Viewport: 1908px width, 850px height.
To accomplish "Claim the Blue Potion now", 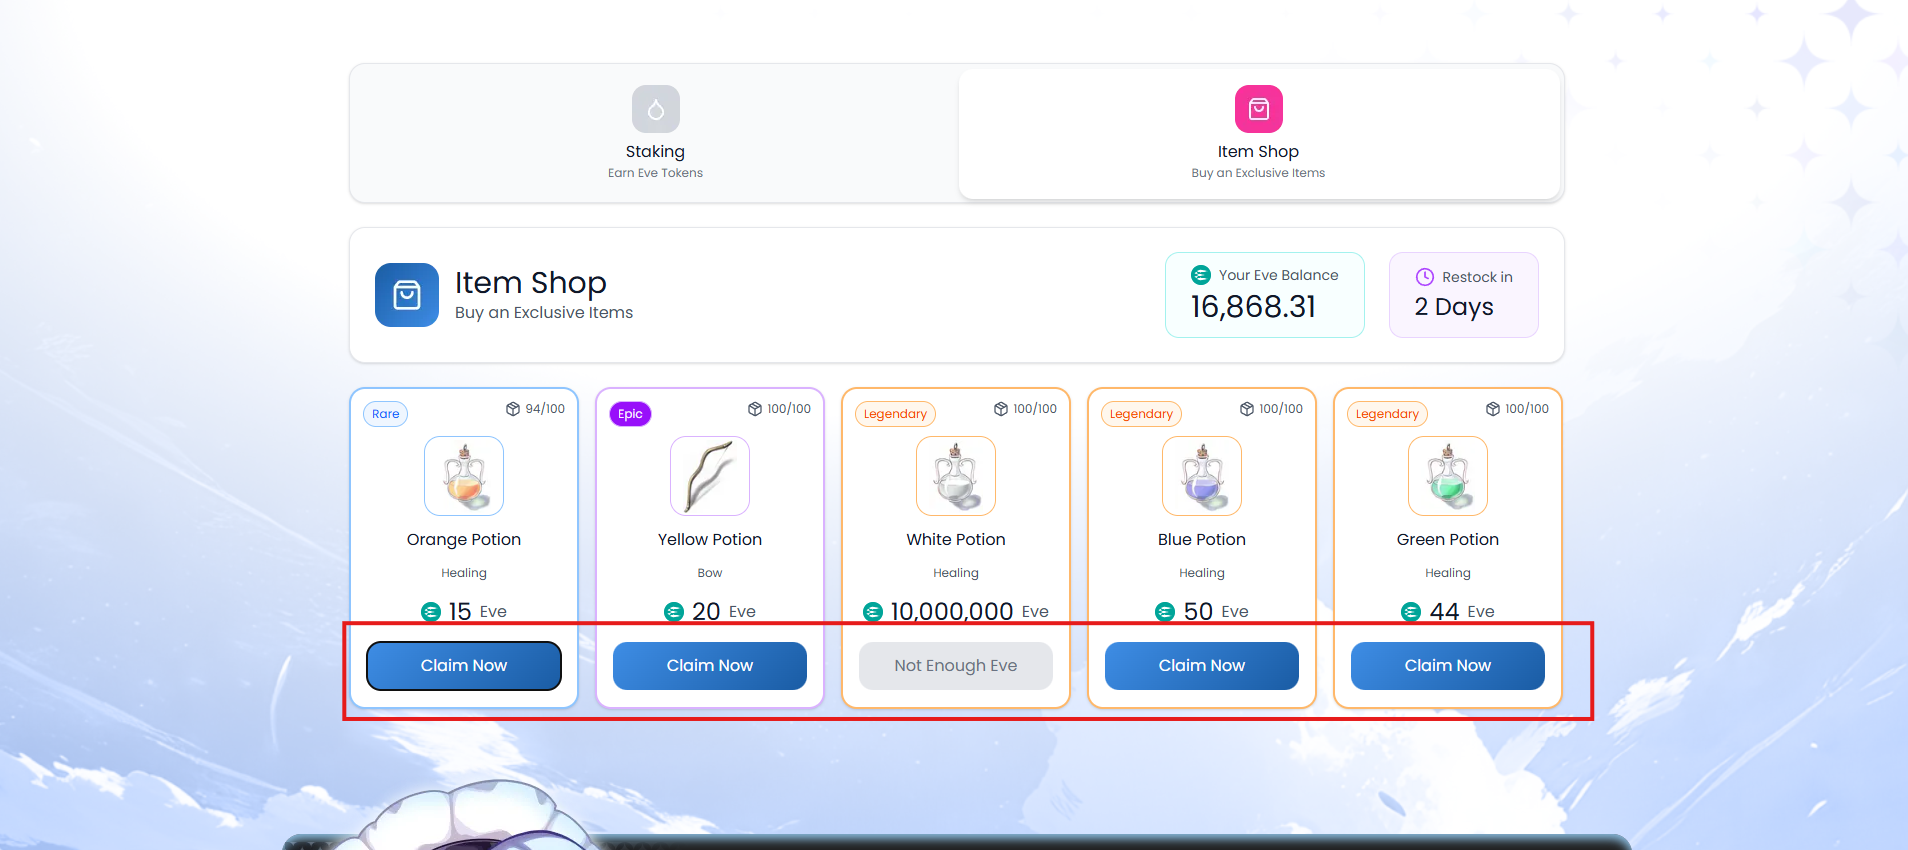I will (1201, 666).
